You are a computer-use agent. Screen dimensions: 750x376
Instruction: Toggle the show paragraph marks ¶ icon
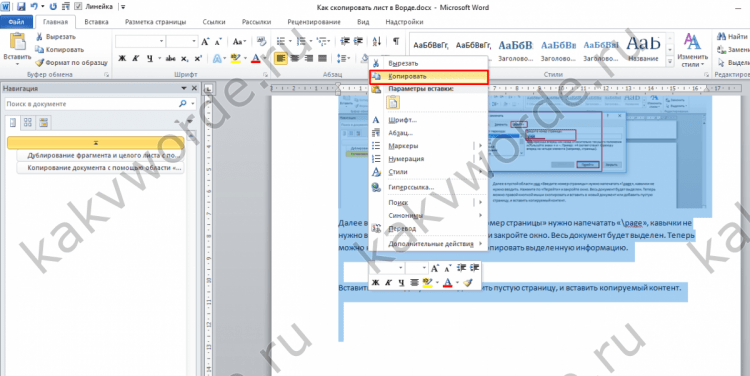click(396, 42)
